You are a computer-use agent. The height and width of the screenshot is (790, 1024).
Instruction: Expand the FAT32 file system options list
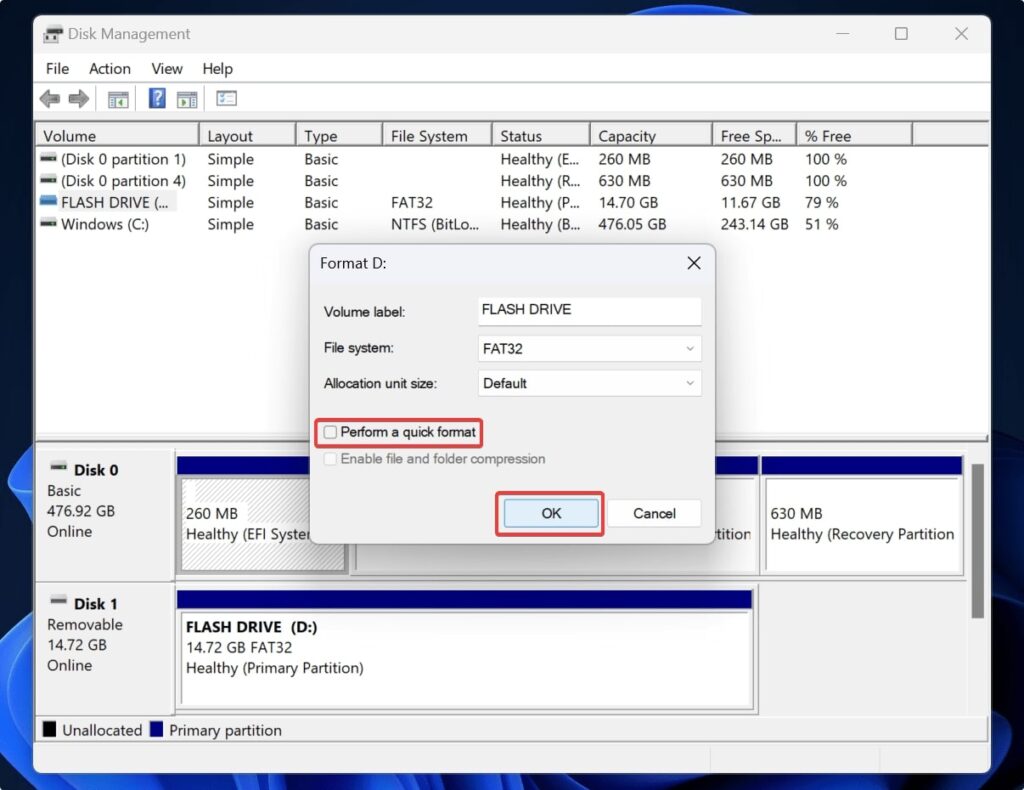[690, 347]
